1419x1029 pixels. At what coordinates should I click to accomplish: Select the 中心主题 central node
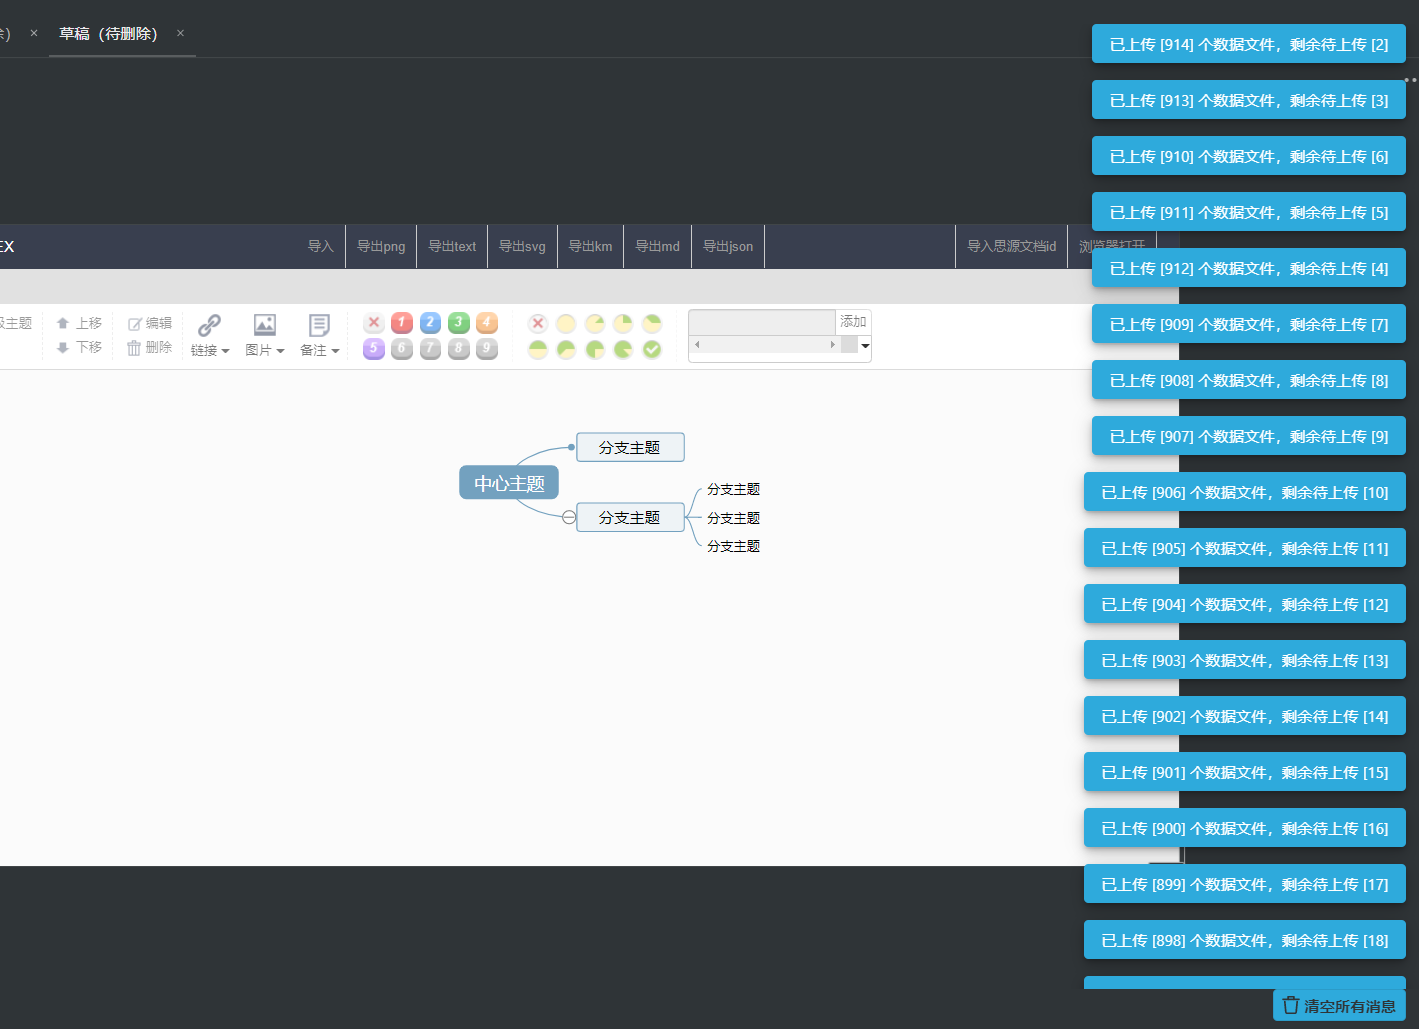tap(509, 483)
